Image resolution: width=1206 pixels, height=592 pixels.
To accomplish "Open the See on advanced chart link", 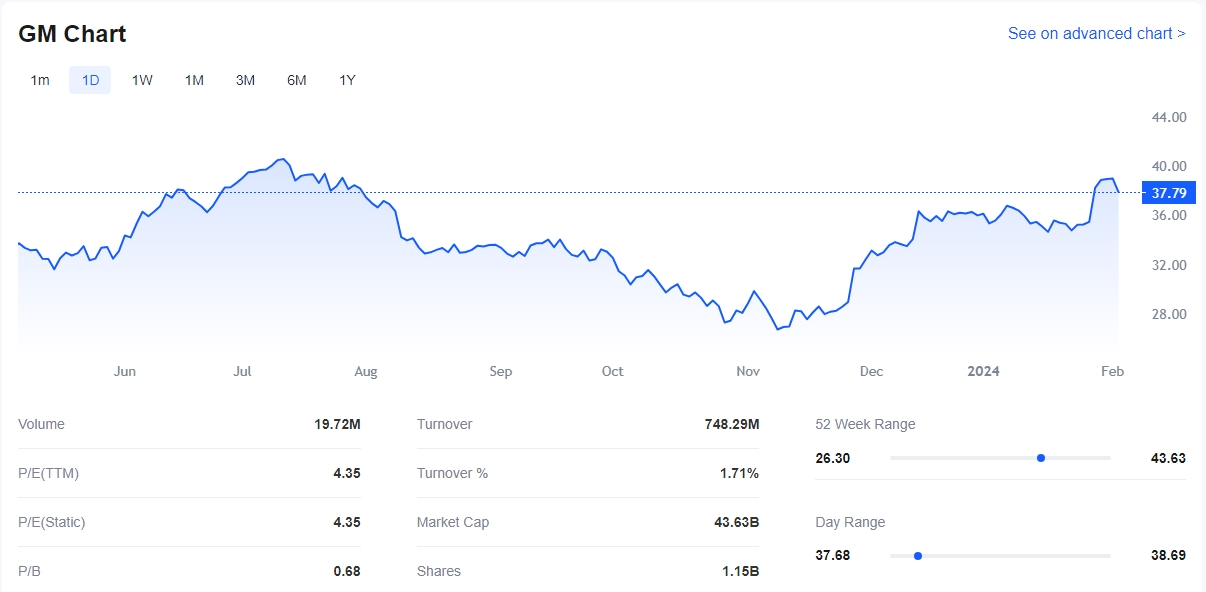I will click(x=1096, y=33).
